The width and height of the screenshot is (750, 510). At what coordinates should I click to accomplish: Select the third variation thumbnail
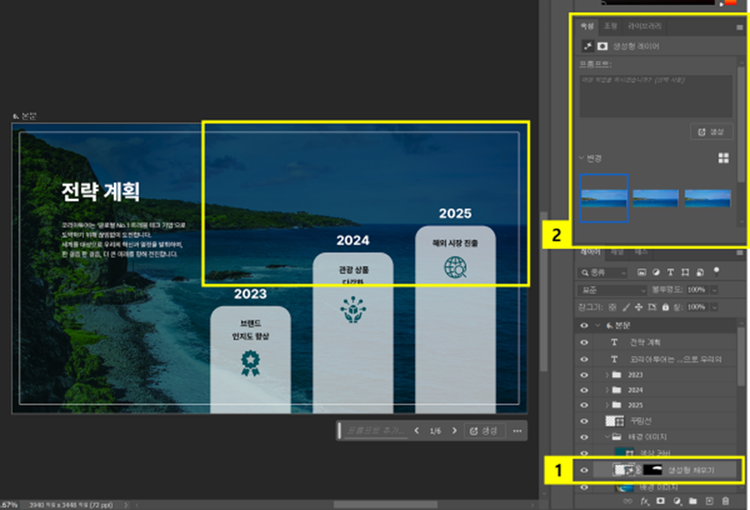click(x=707, y=198)
